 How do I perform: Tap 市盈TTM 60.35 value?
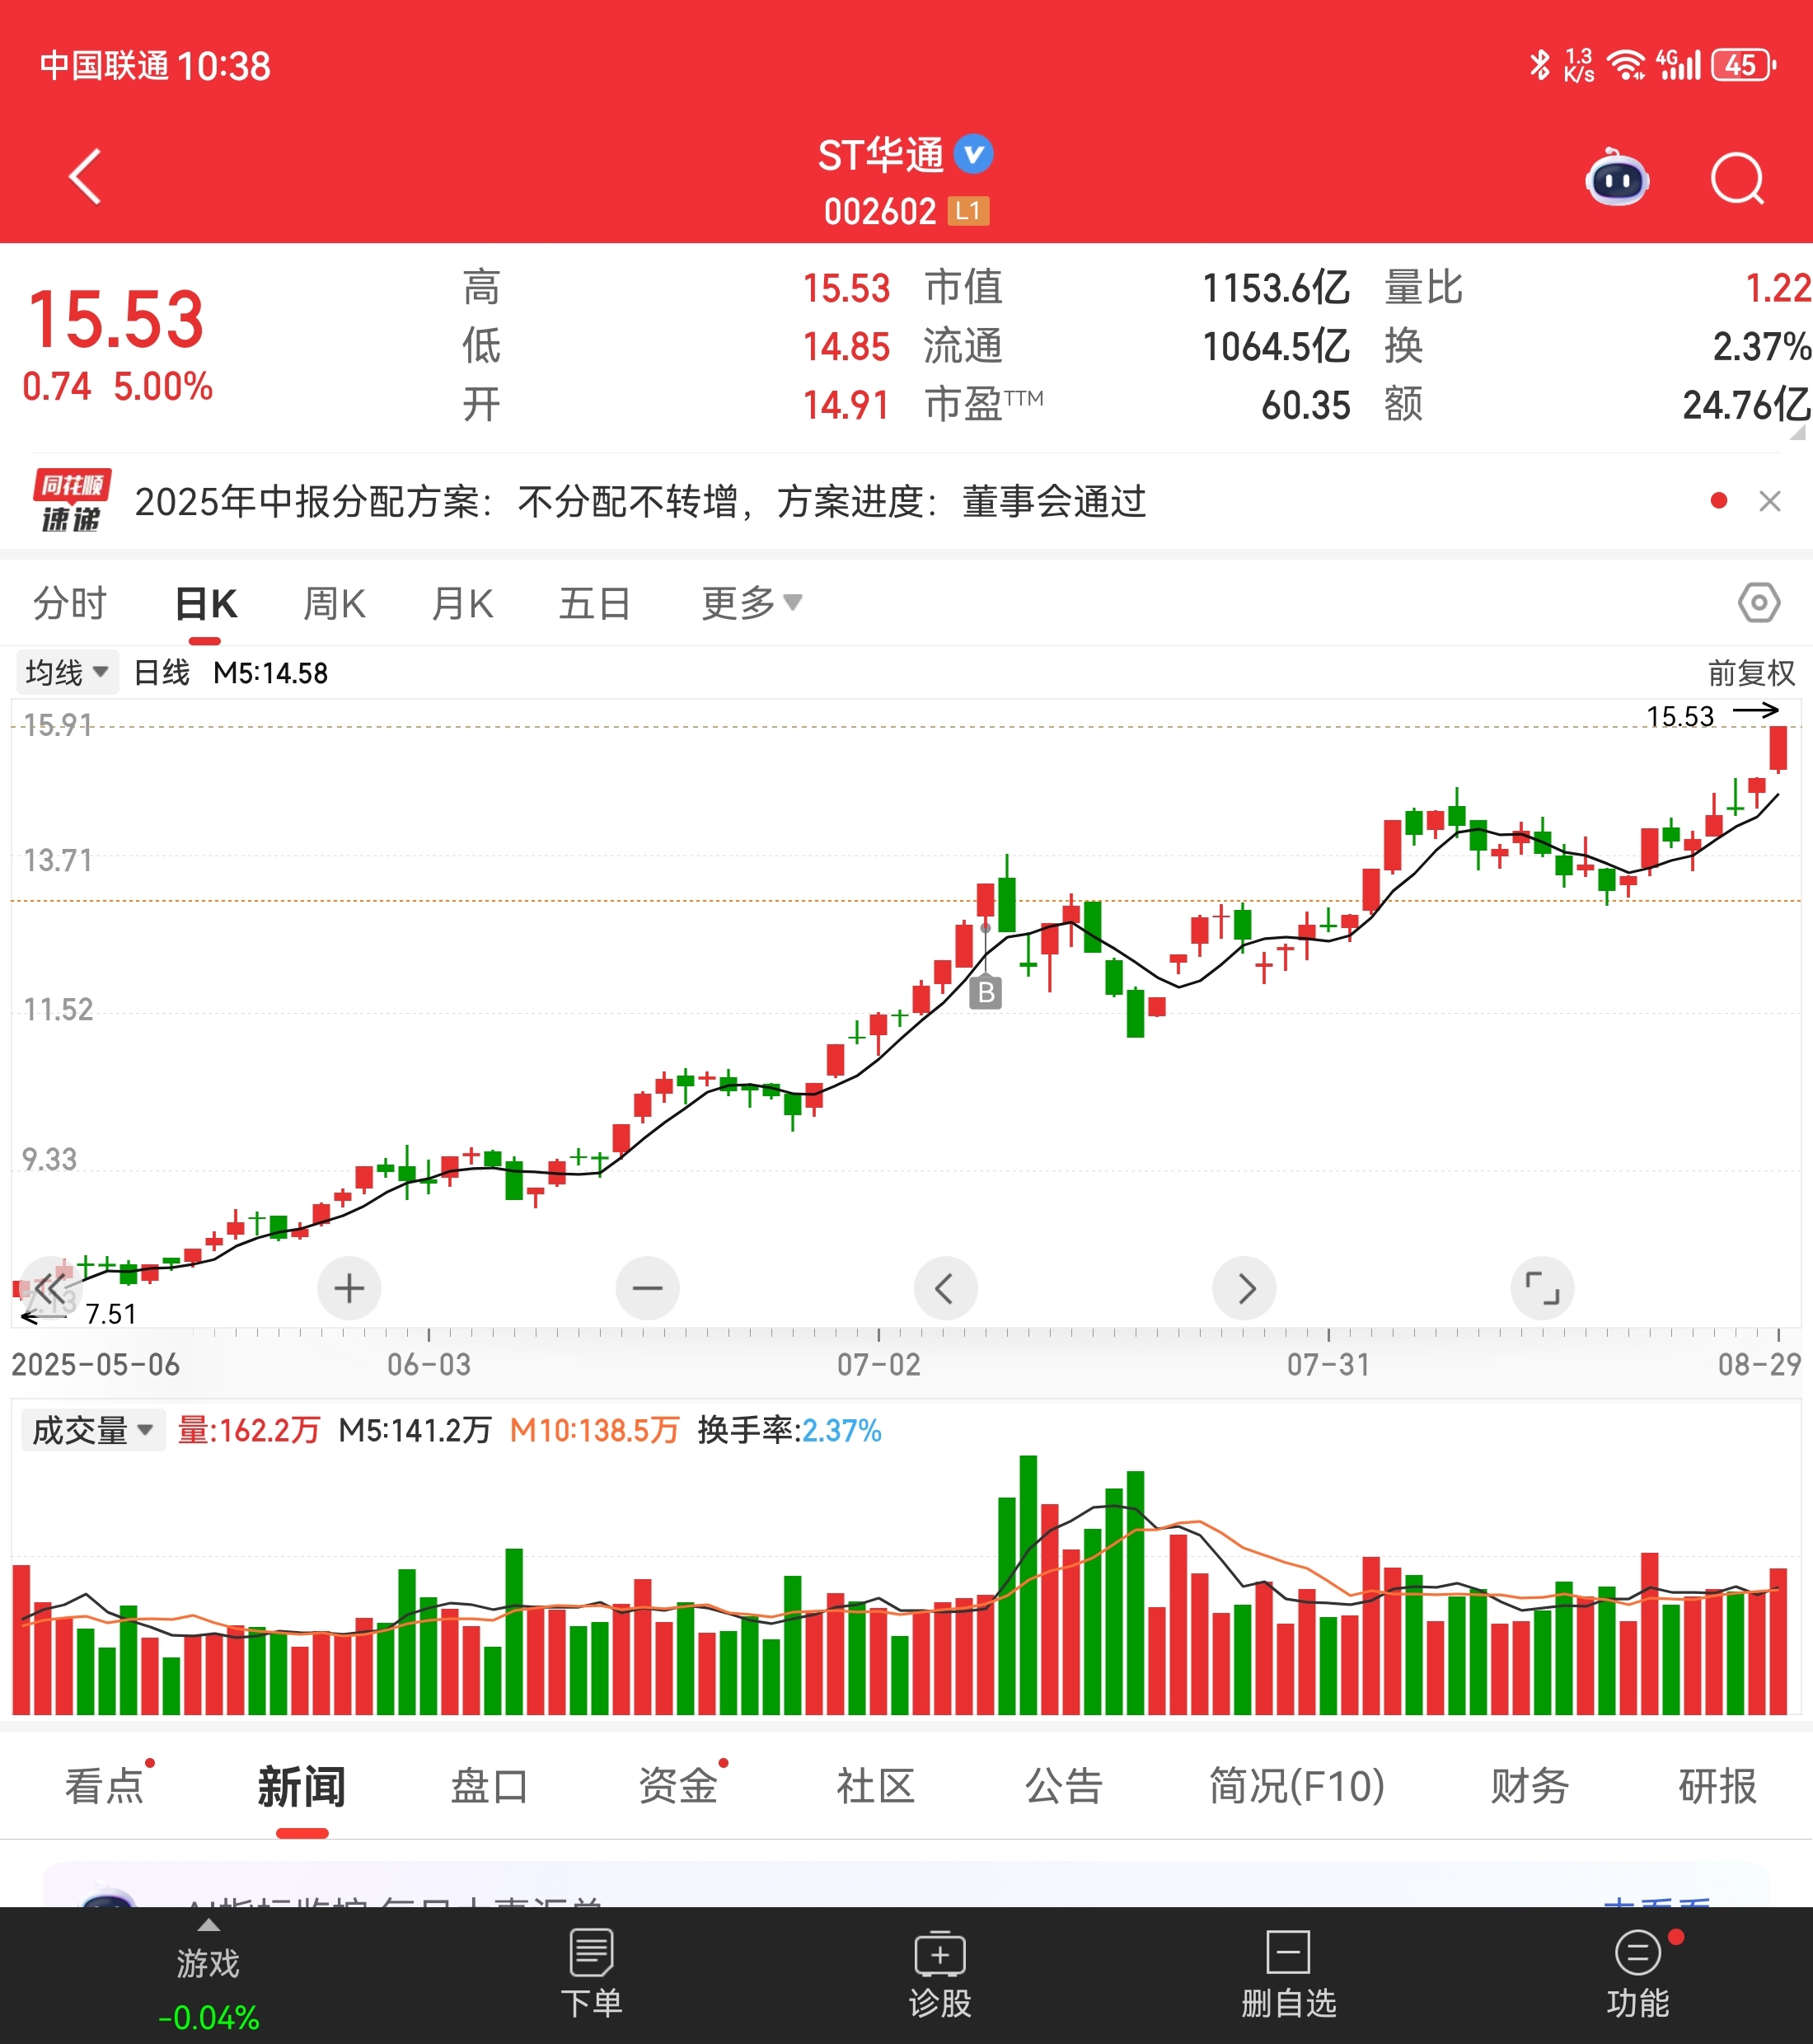point(1305,405)
